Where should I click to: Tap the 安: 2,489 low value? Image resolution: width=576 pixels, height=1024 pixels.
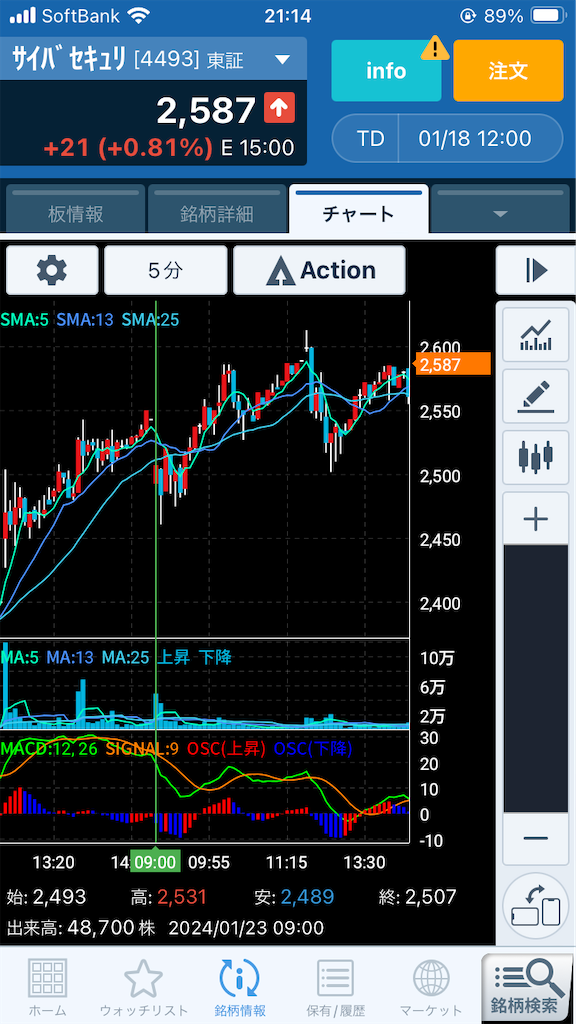point(294,897)
